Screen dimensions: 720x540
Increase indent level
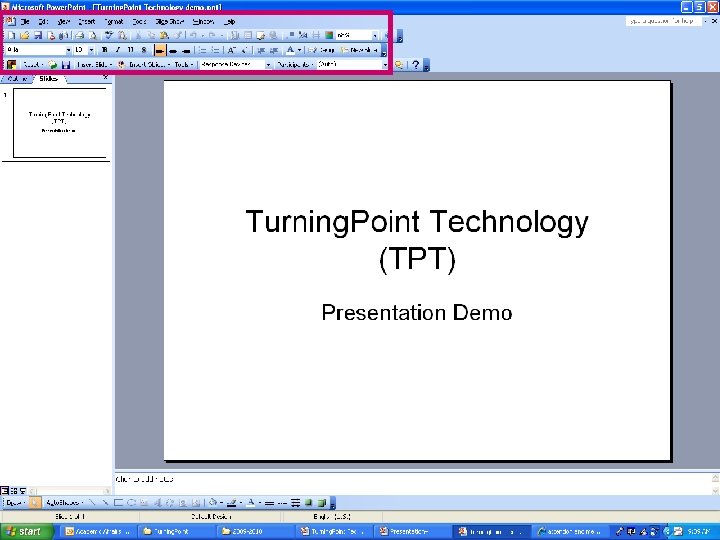274,50
